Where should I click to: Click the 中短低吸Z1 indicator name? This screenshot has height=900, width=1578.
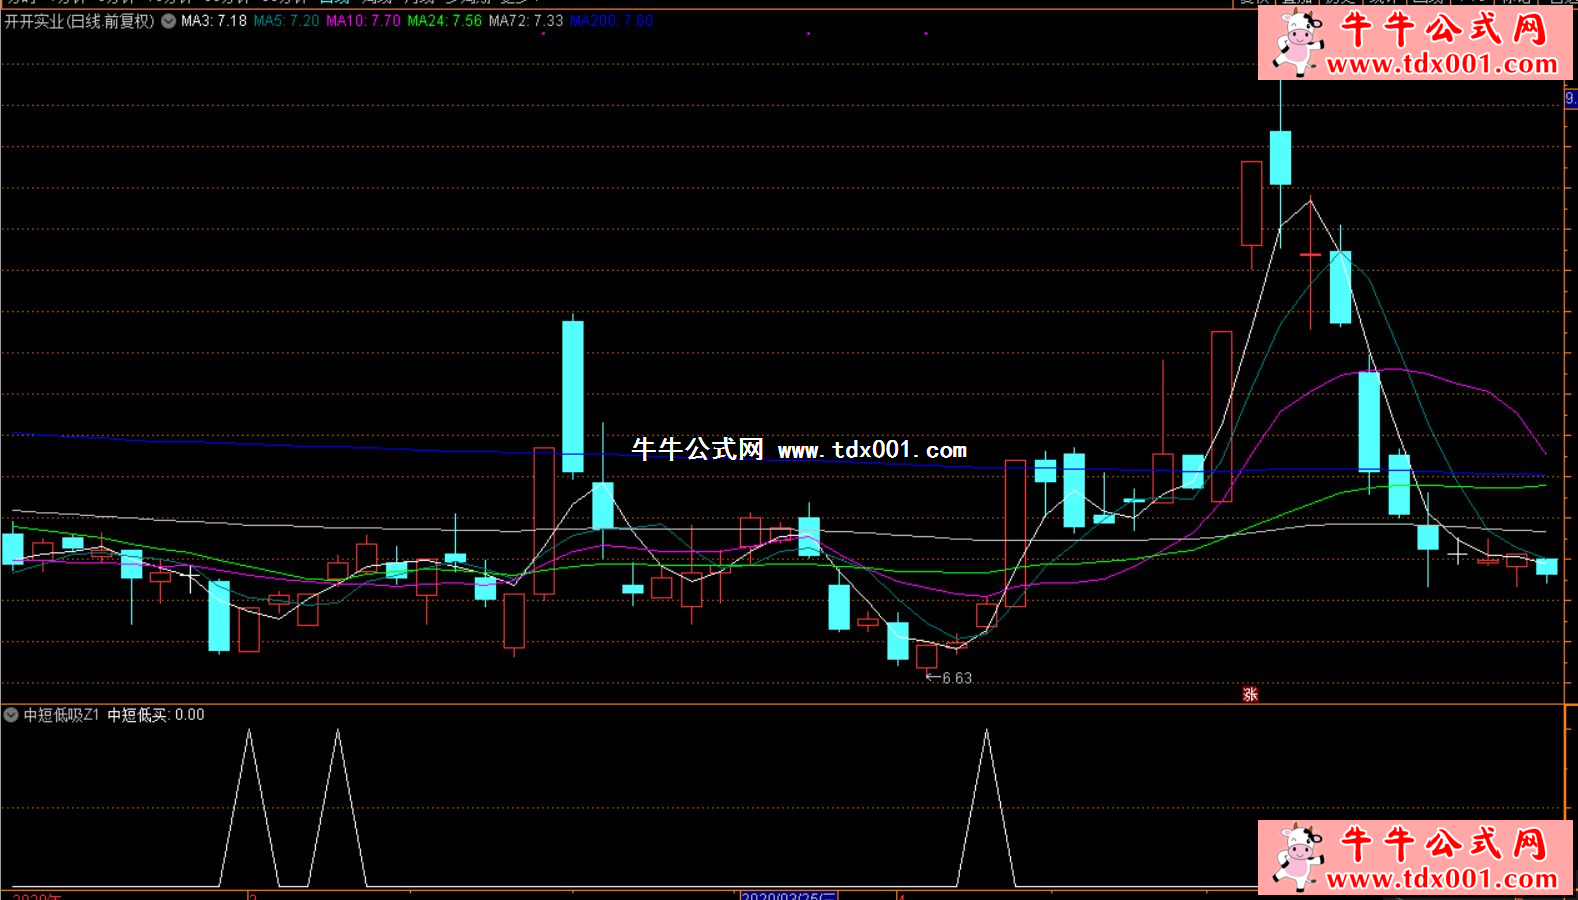(x=62, y=715)
